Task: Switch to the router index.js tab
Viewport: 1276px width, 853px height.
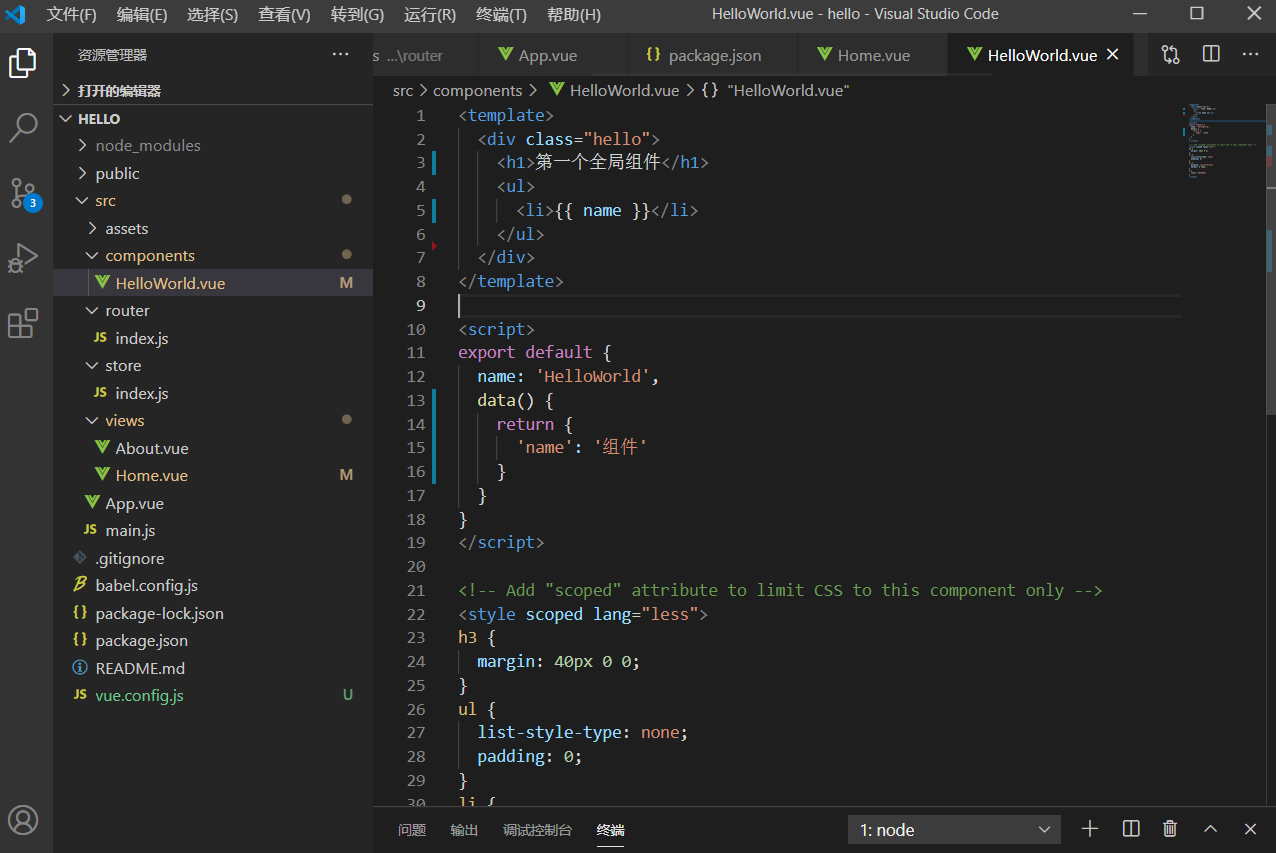Action: (x=424, y=55)
